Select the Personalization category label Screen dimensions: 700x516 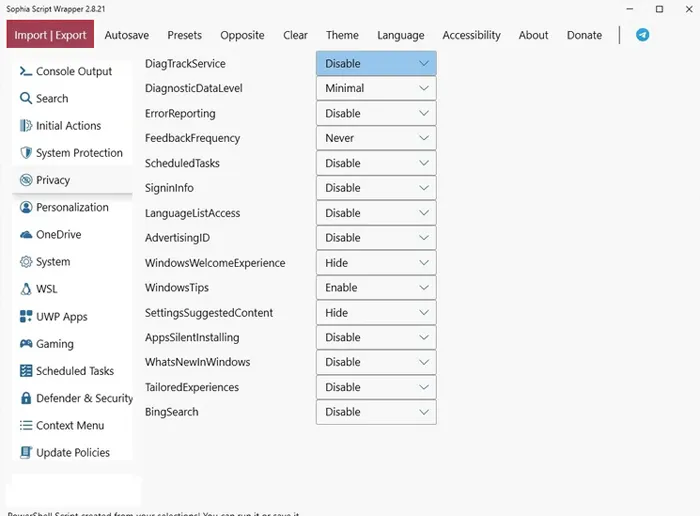pyautogui.click(x=72, y=207)
